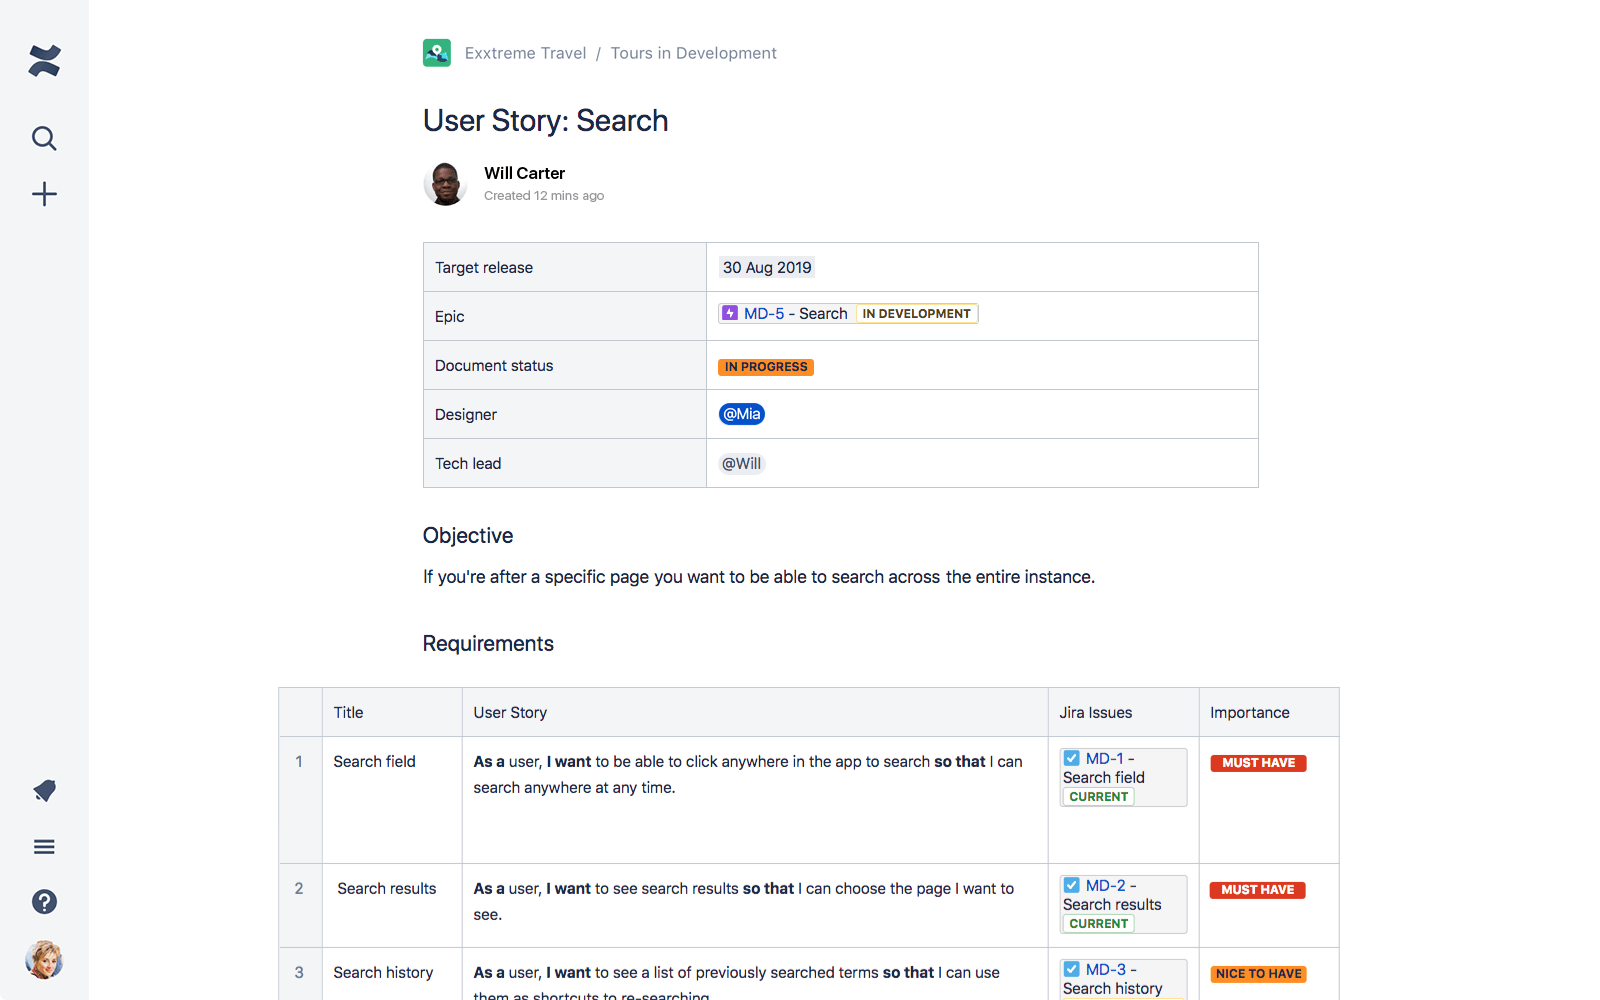Image resolution: width=1600 pixels, height=1000 pixels.
Task: Open the Exxtreme Travel breadcrumb link
Action: [525, 53]
